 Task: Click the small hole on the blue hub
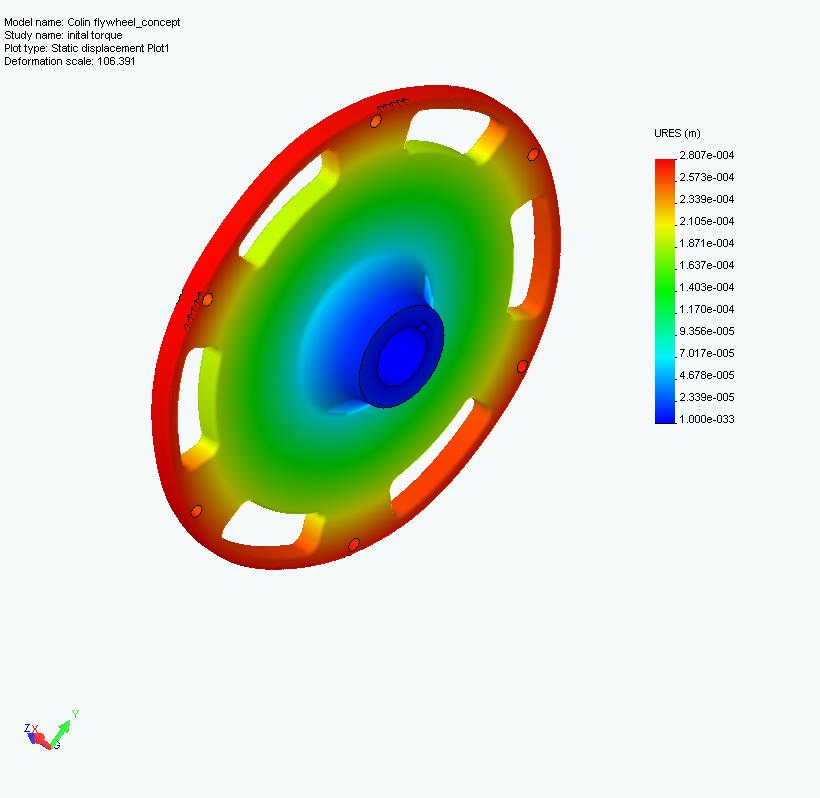tap(424, 327)
